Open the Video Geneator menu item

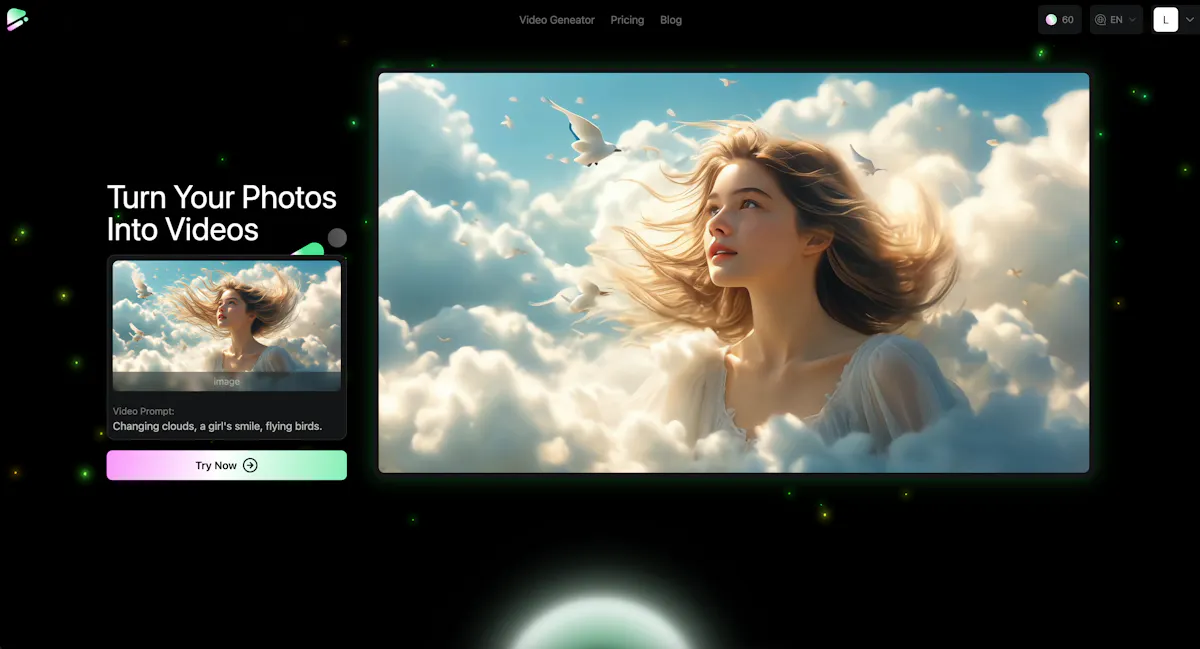[557, 20]
